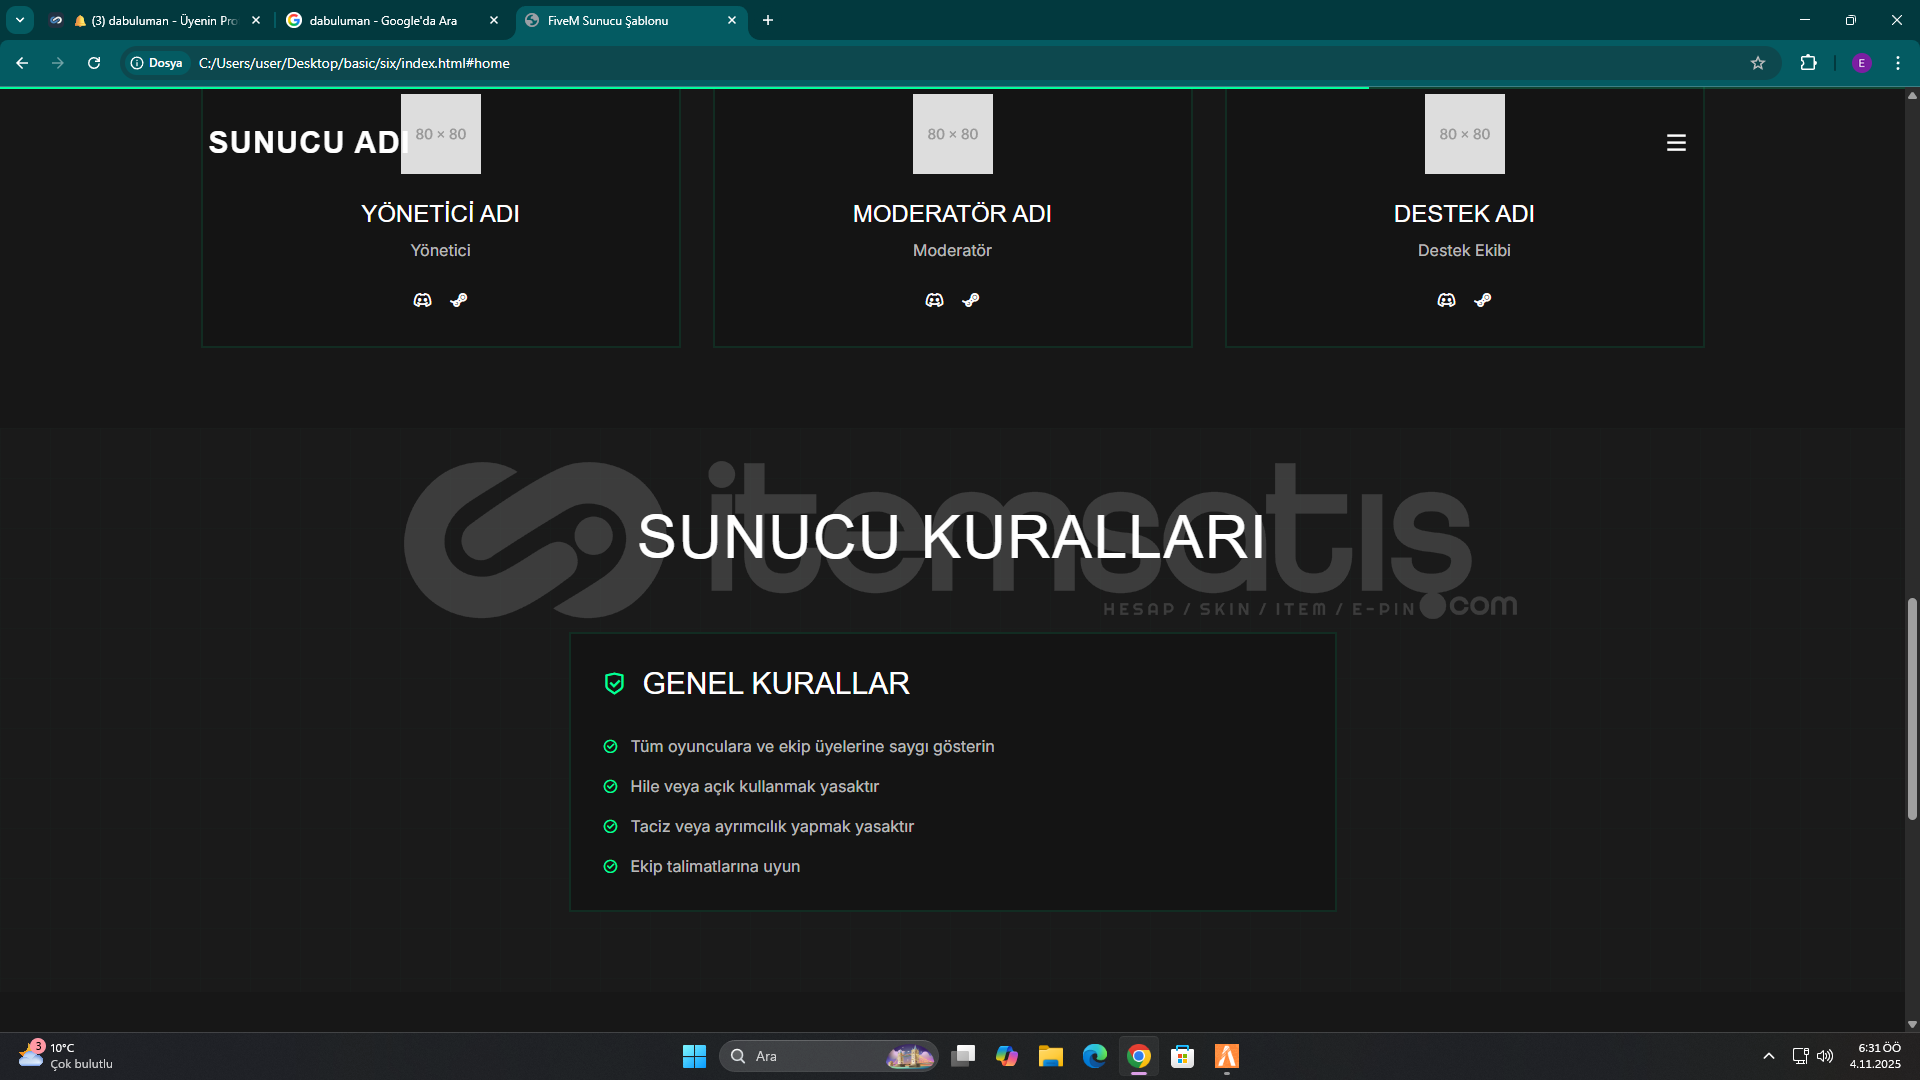Click Steam icon under Moderatör card
Viewport: 1920px width, 1080px height.
pos(971,300)
